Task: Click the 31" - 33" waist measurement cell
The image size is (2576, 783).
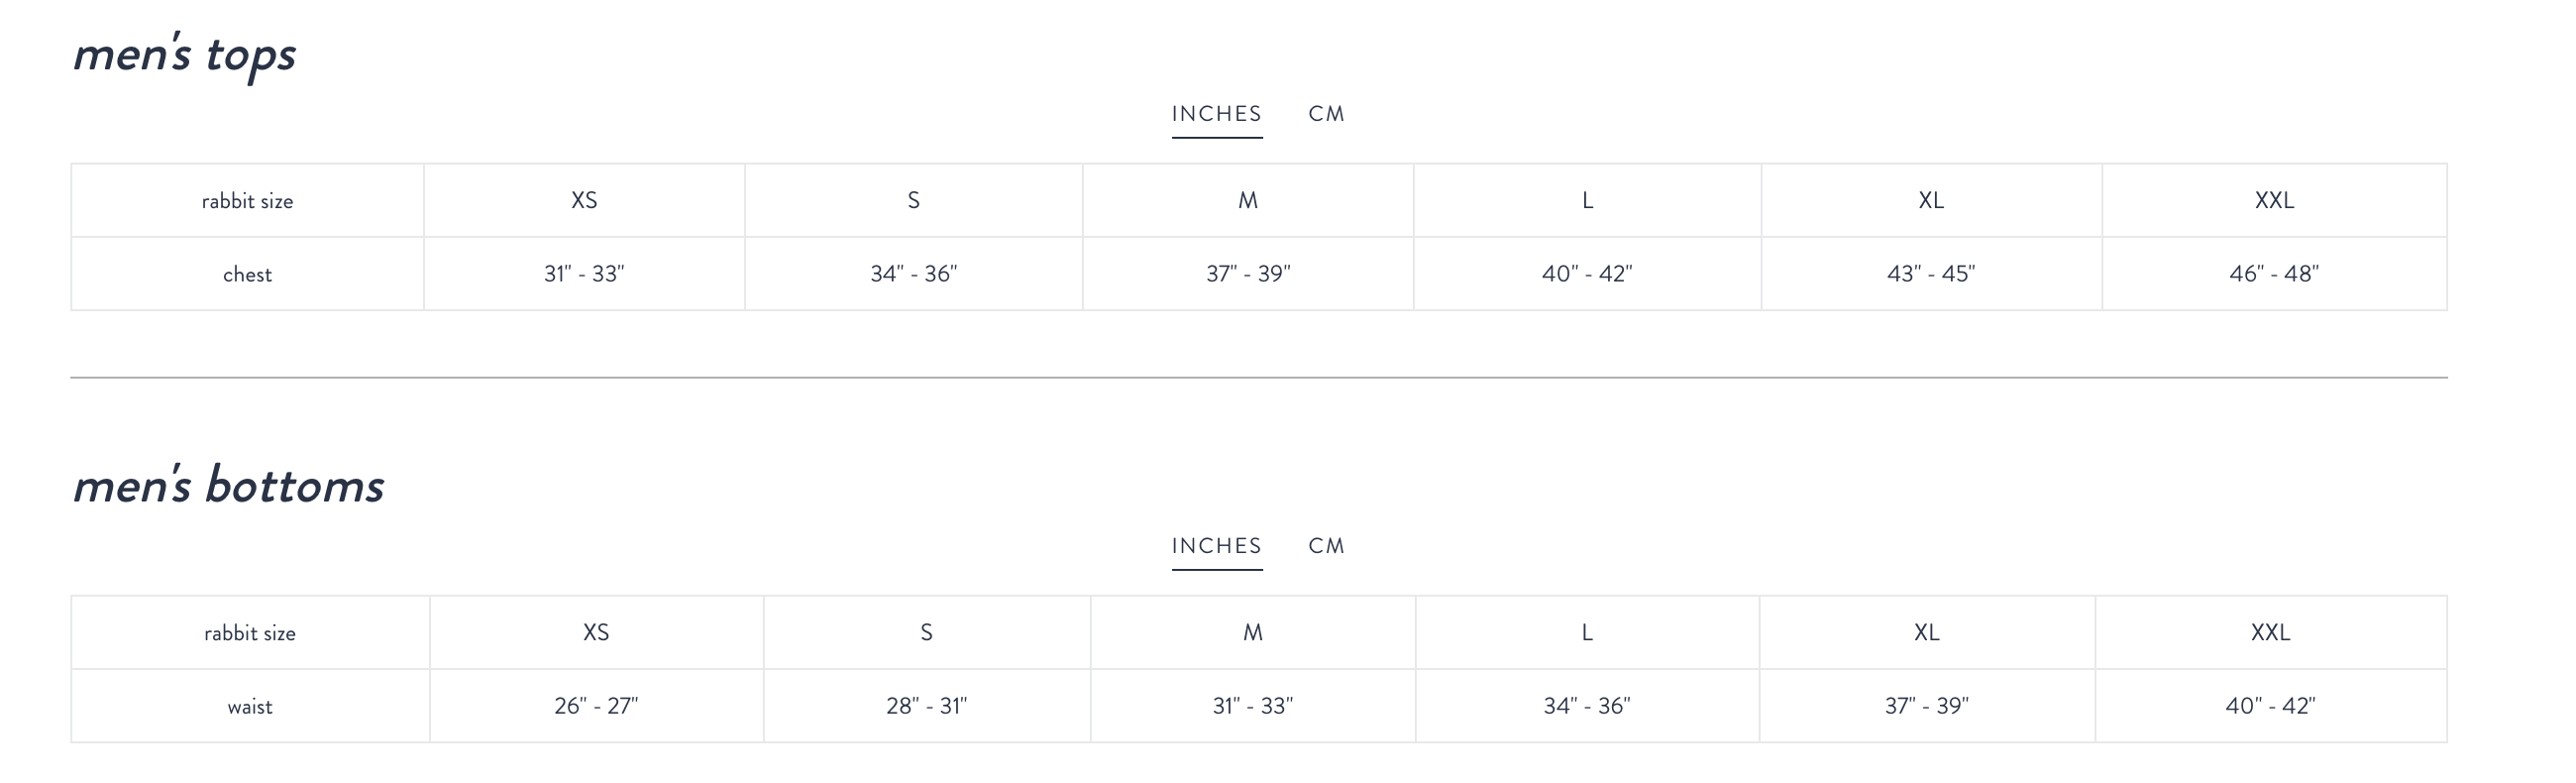Action: [1252, 706]
